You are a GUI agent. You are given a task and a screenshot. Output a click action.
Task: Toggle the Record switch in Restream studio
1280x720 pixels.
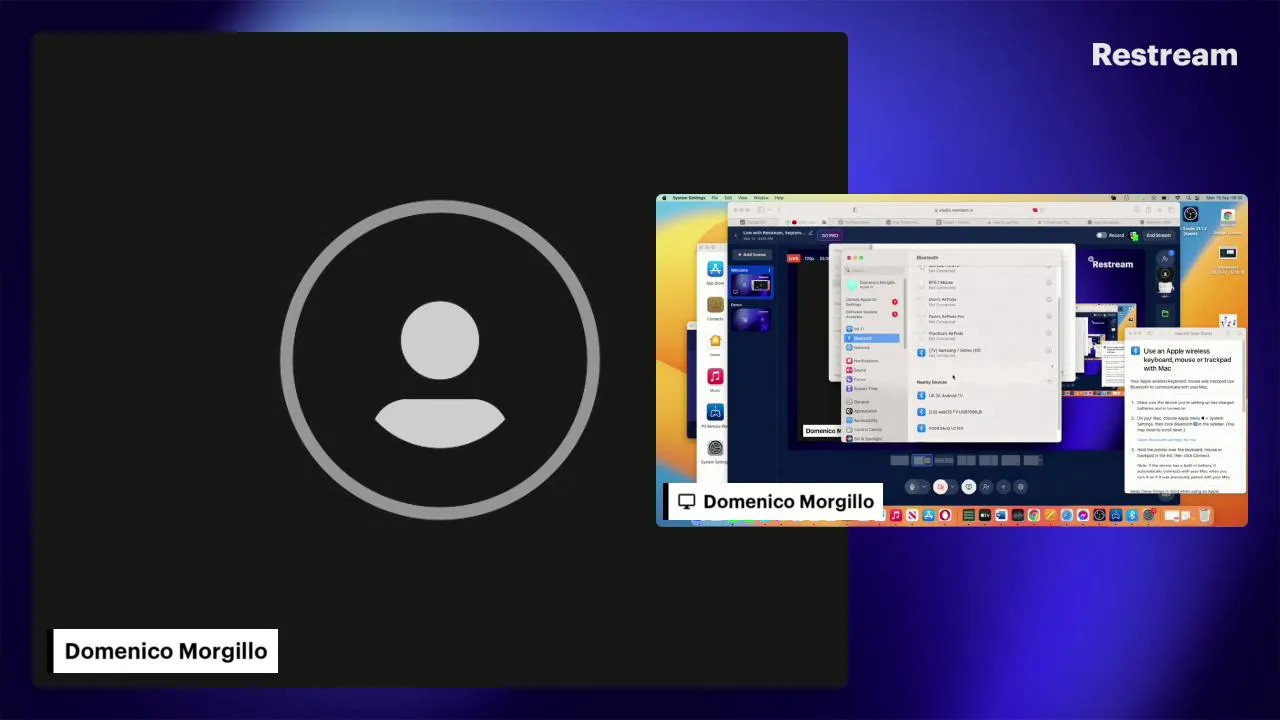1102,235
